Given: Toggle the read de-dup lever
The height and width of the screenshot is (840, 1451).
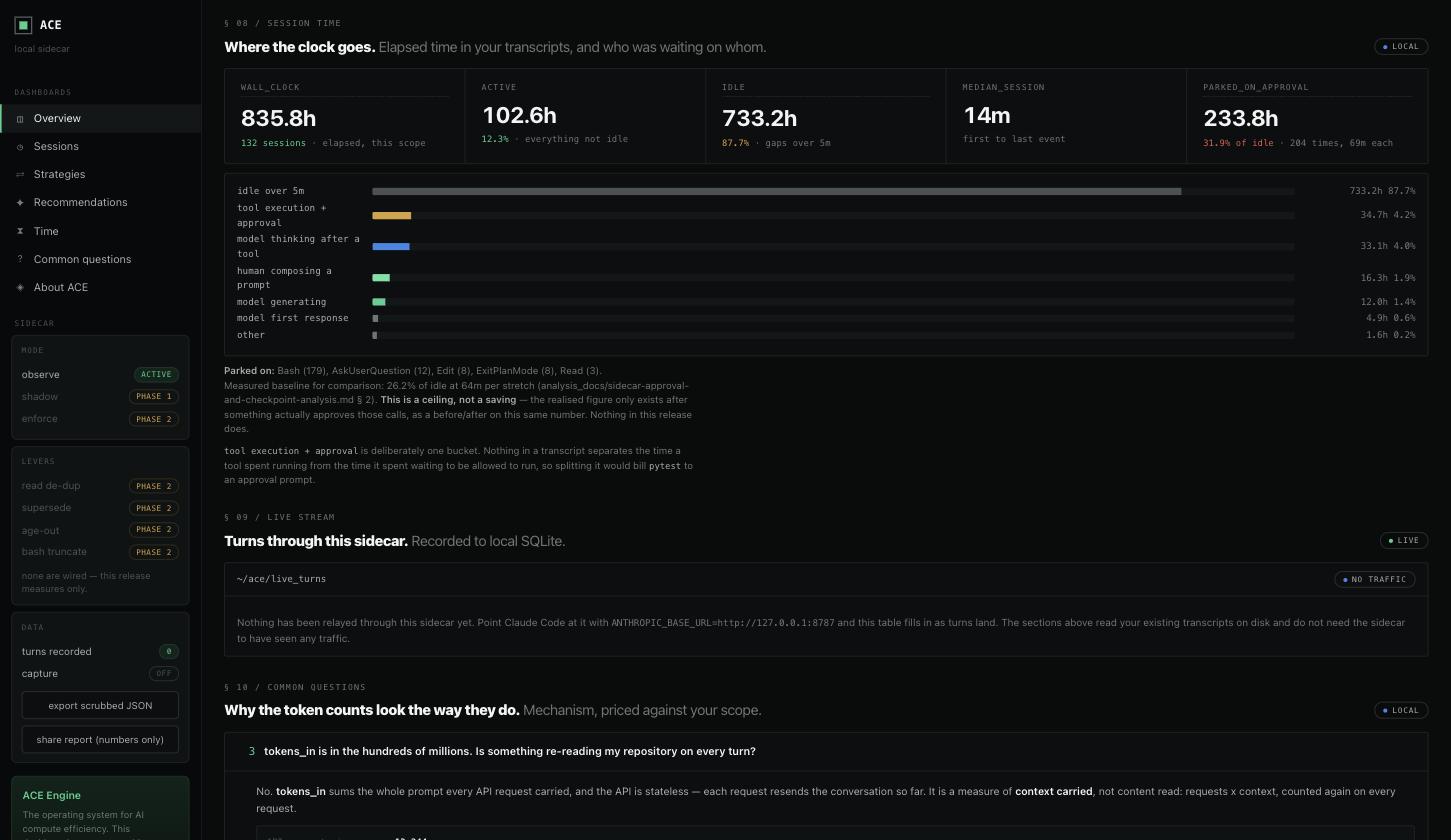Looking at the screenshot, I should click(100, 485).
